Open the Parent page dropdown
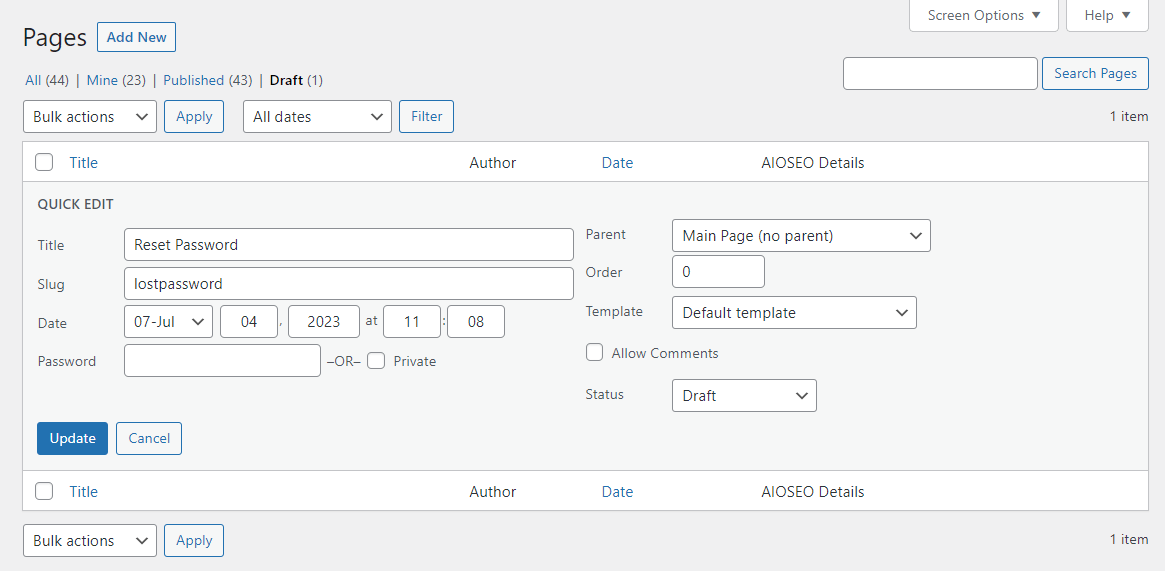Viewport: 1165px width, 571px height. pos(801,236)
